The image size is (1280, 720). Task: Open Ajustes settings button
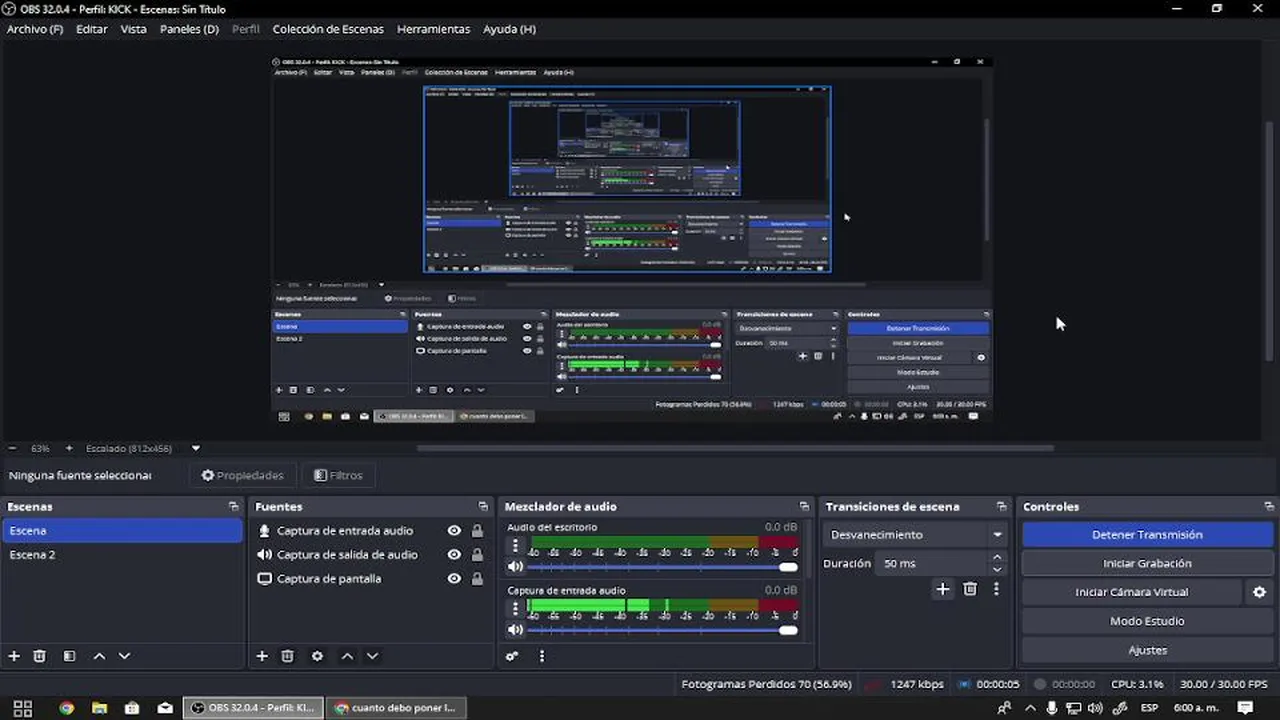click(1147, 650)
